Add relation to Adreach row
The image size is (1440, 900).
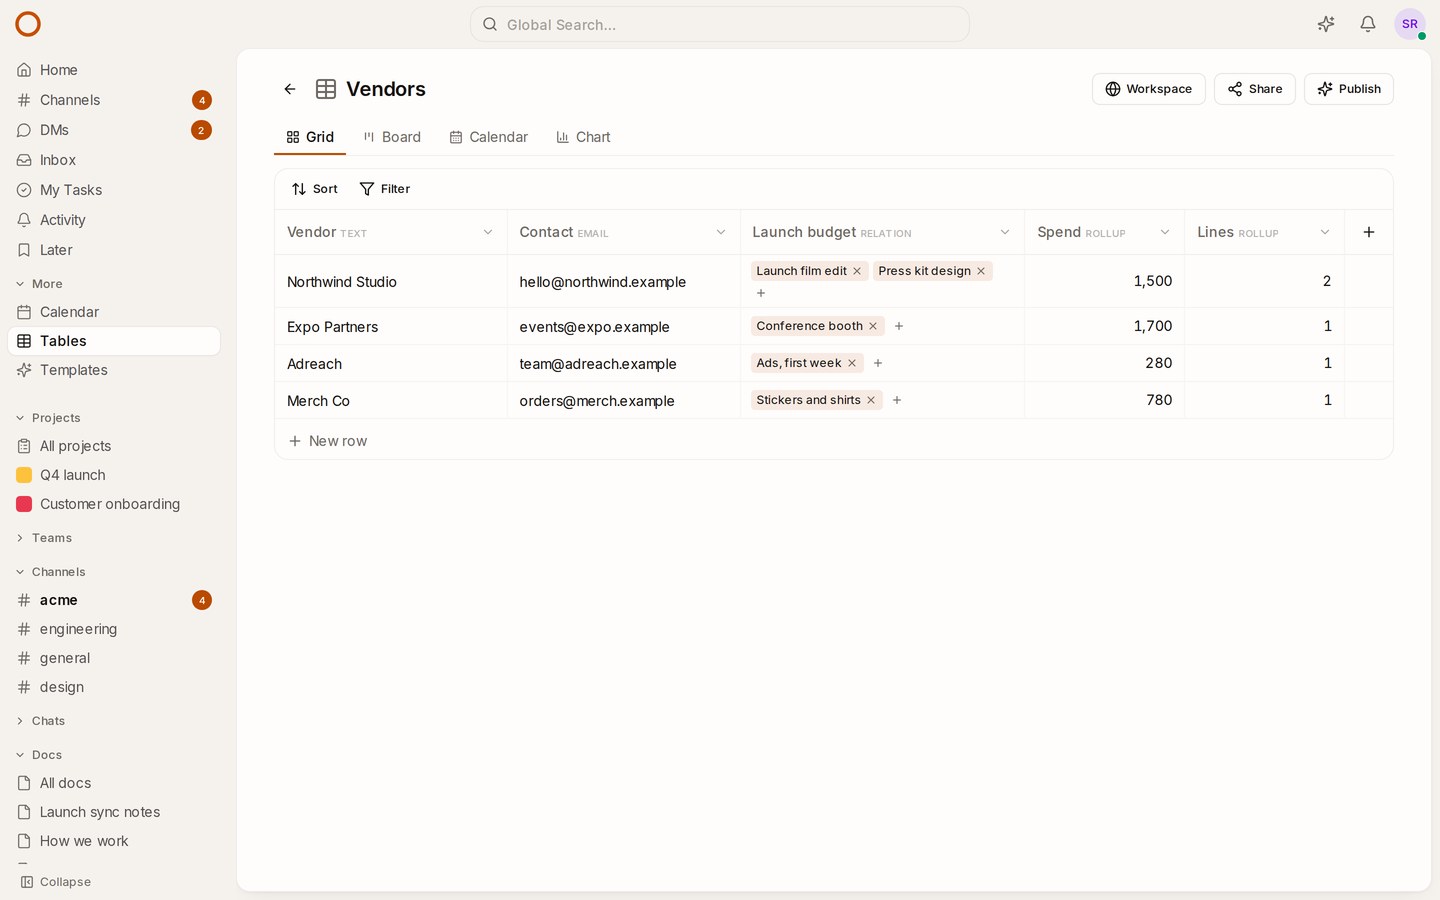[x=878, y=363]
